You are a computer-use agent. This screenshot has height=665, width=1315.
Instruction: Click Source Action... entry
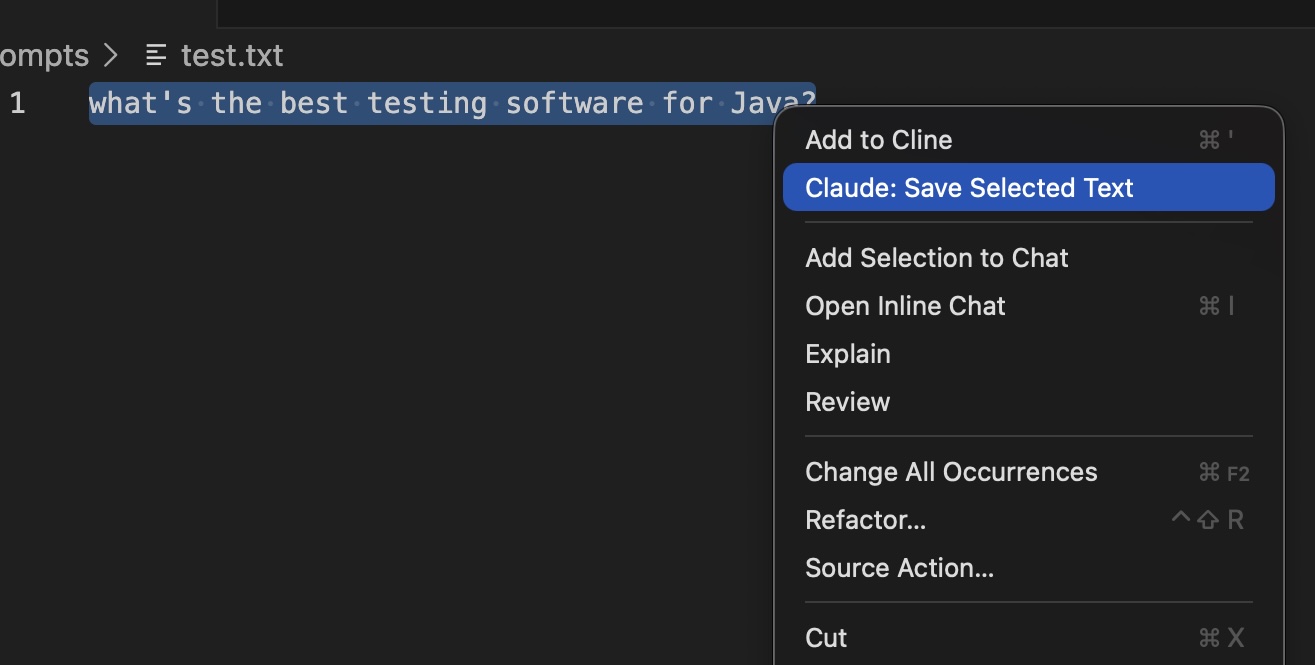tap(899, 567)
